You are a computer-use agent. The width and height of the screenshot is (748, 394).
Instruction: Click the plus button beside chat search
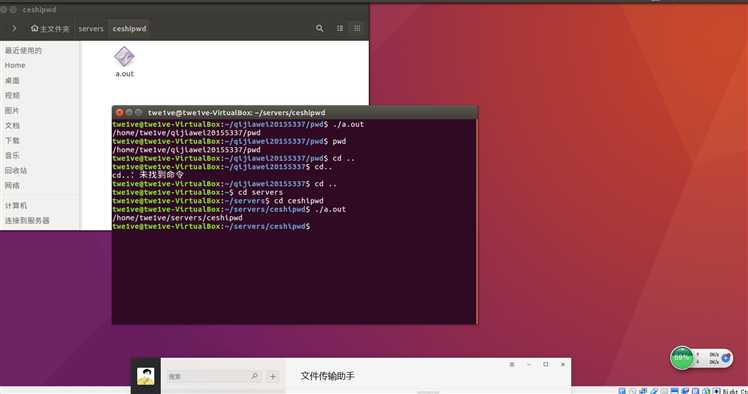tap(273, 376)
